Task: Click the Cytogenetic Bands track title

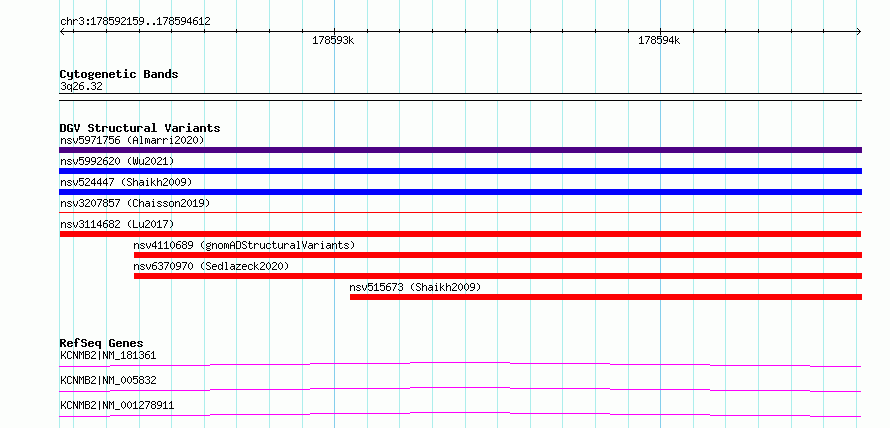Action: coord(119,74)
